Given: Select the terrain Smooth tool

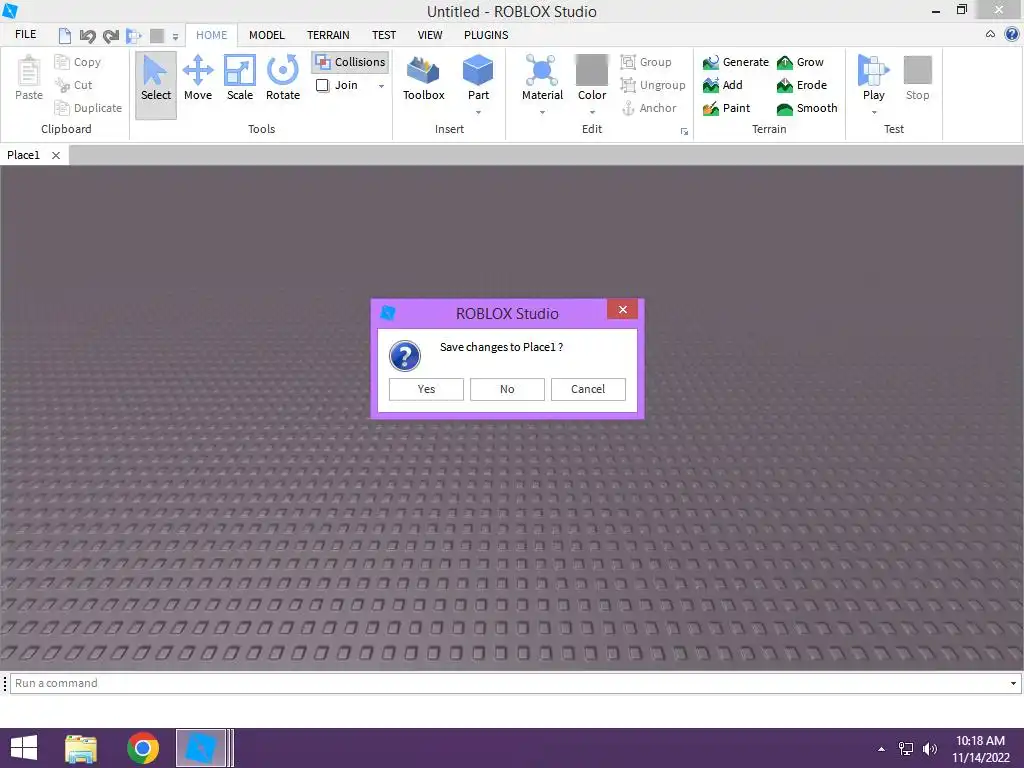Looking at the screenshot, I should (807, 108).
